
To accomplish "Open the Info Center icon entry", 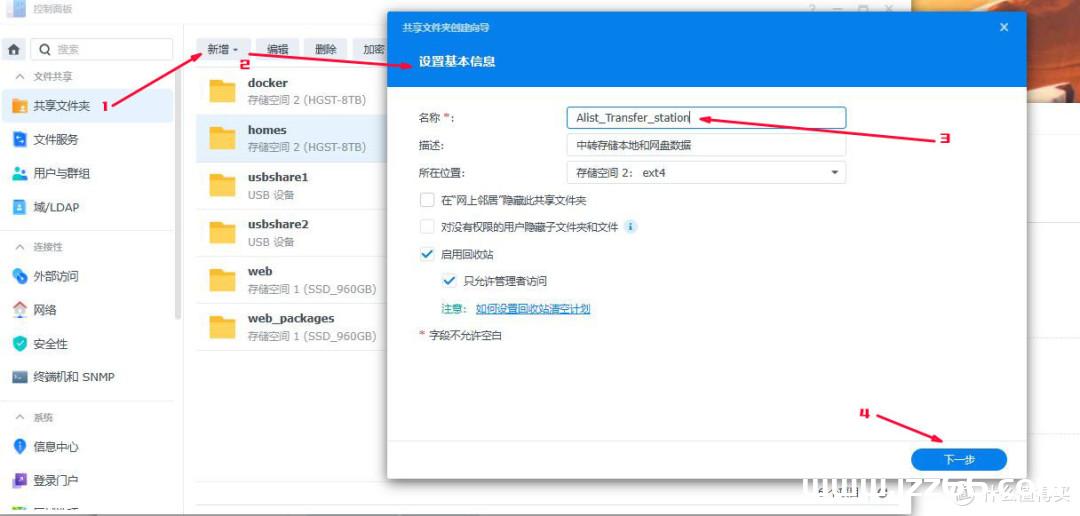I will pyautogui.click(x=20, y=446).
